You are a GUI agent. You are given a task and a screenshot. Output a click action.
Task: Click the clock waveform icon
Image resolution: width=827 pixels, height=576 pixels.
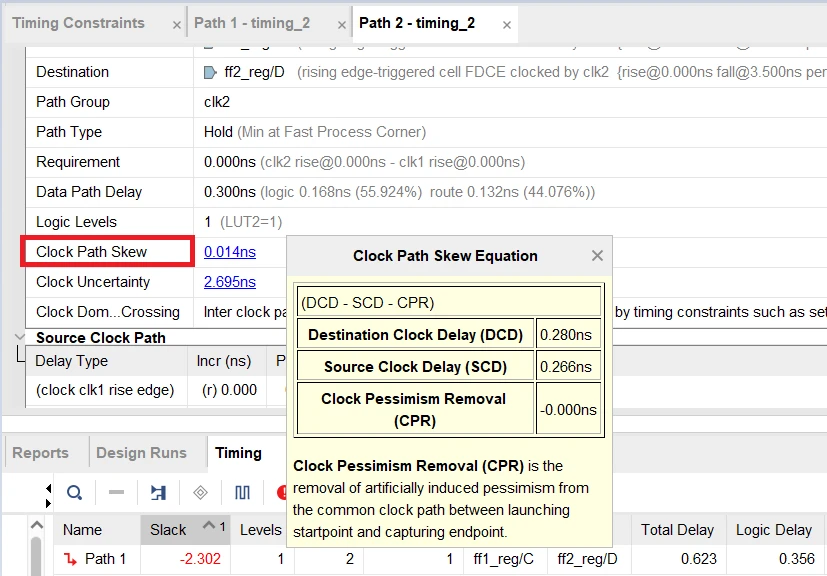click(x=242, y=493)
